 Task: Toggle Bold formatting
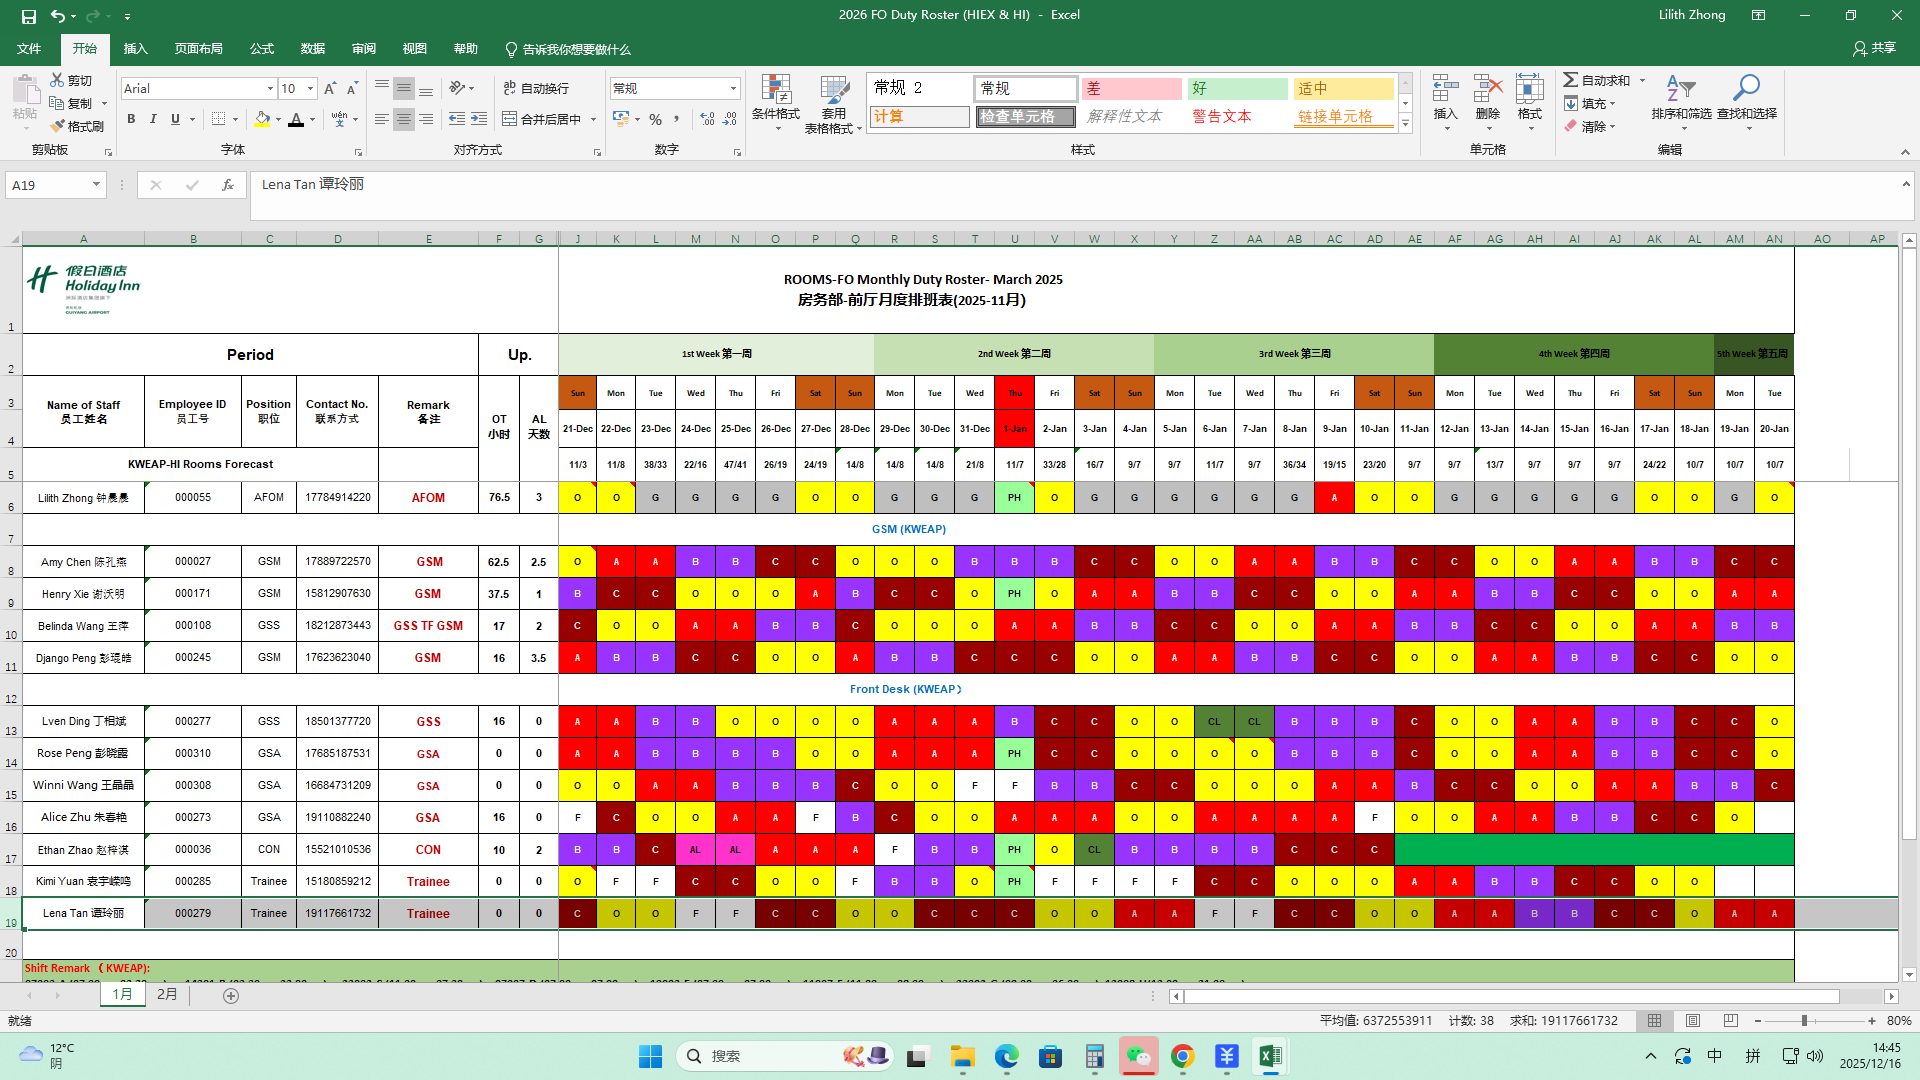(x=131, y=119)
